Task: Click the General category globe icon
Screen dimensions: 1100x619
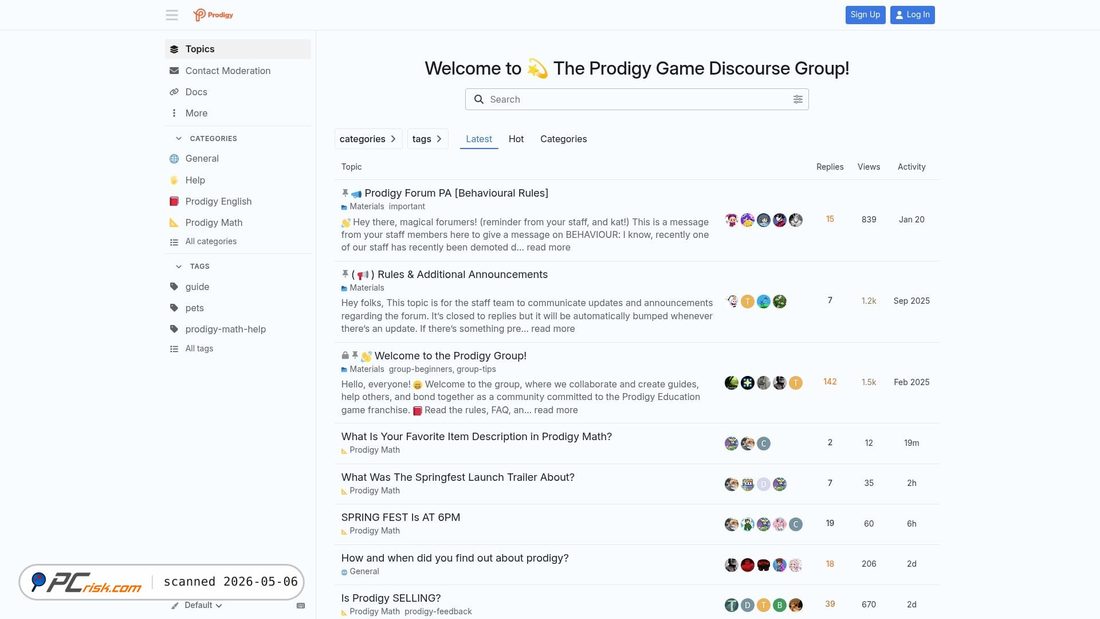Action: (174, 159)
